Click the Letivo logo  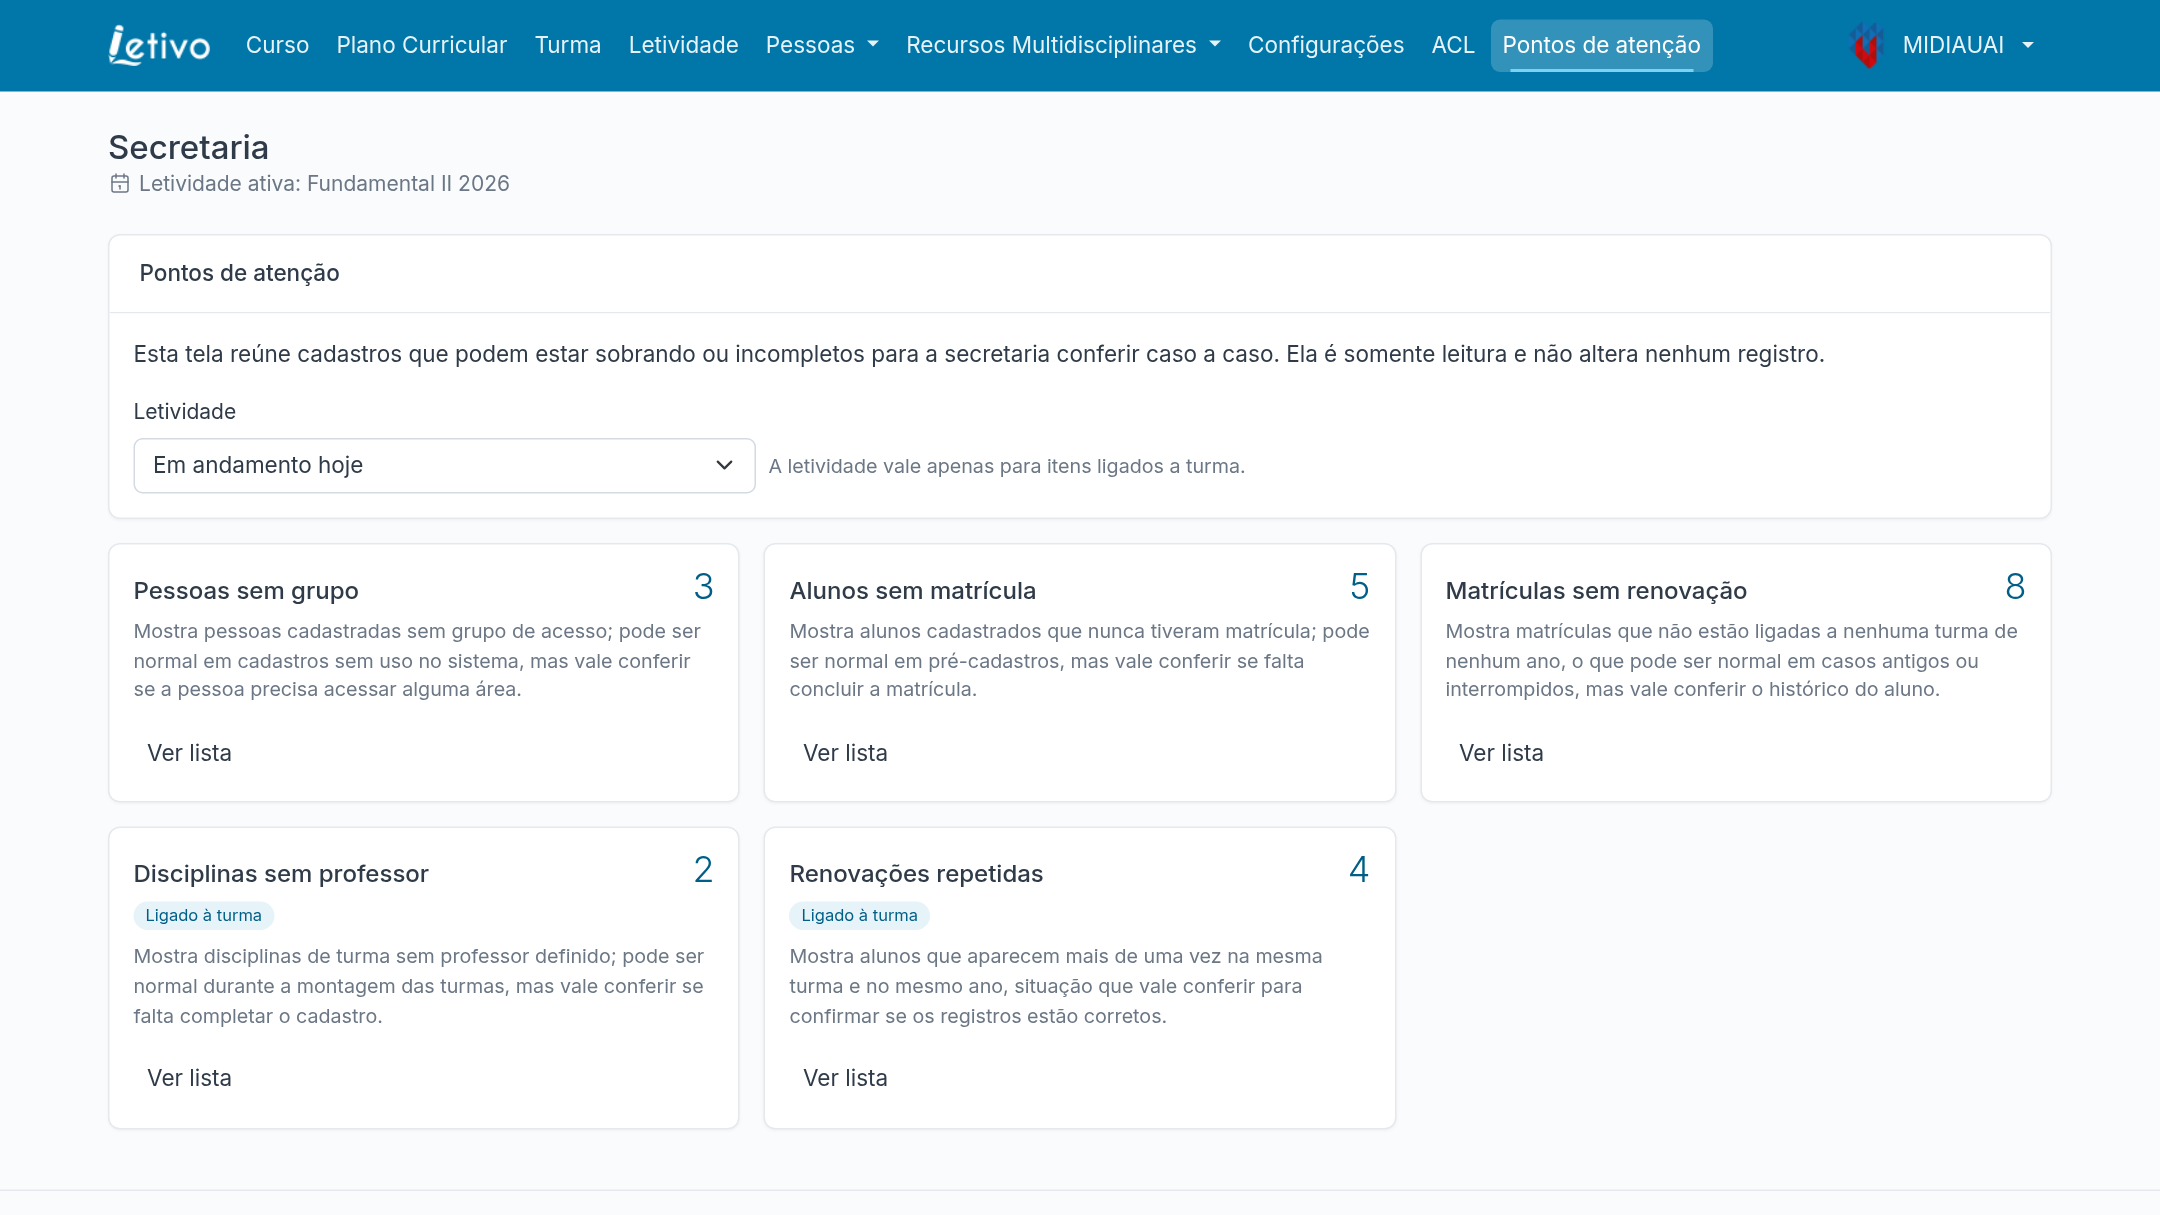coord(160,46)
